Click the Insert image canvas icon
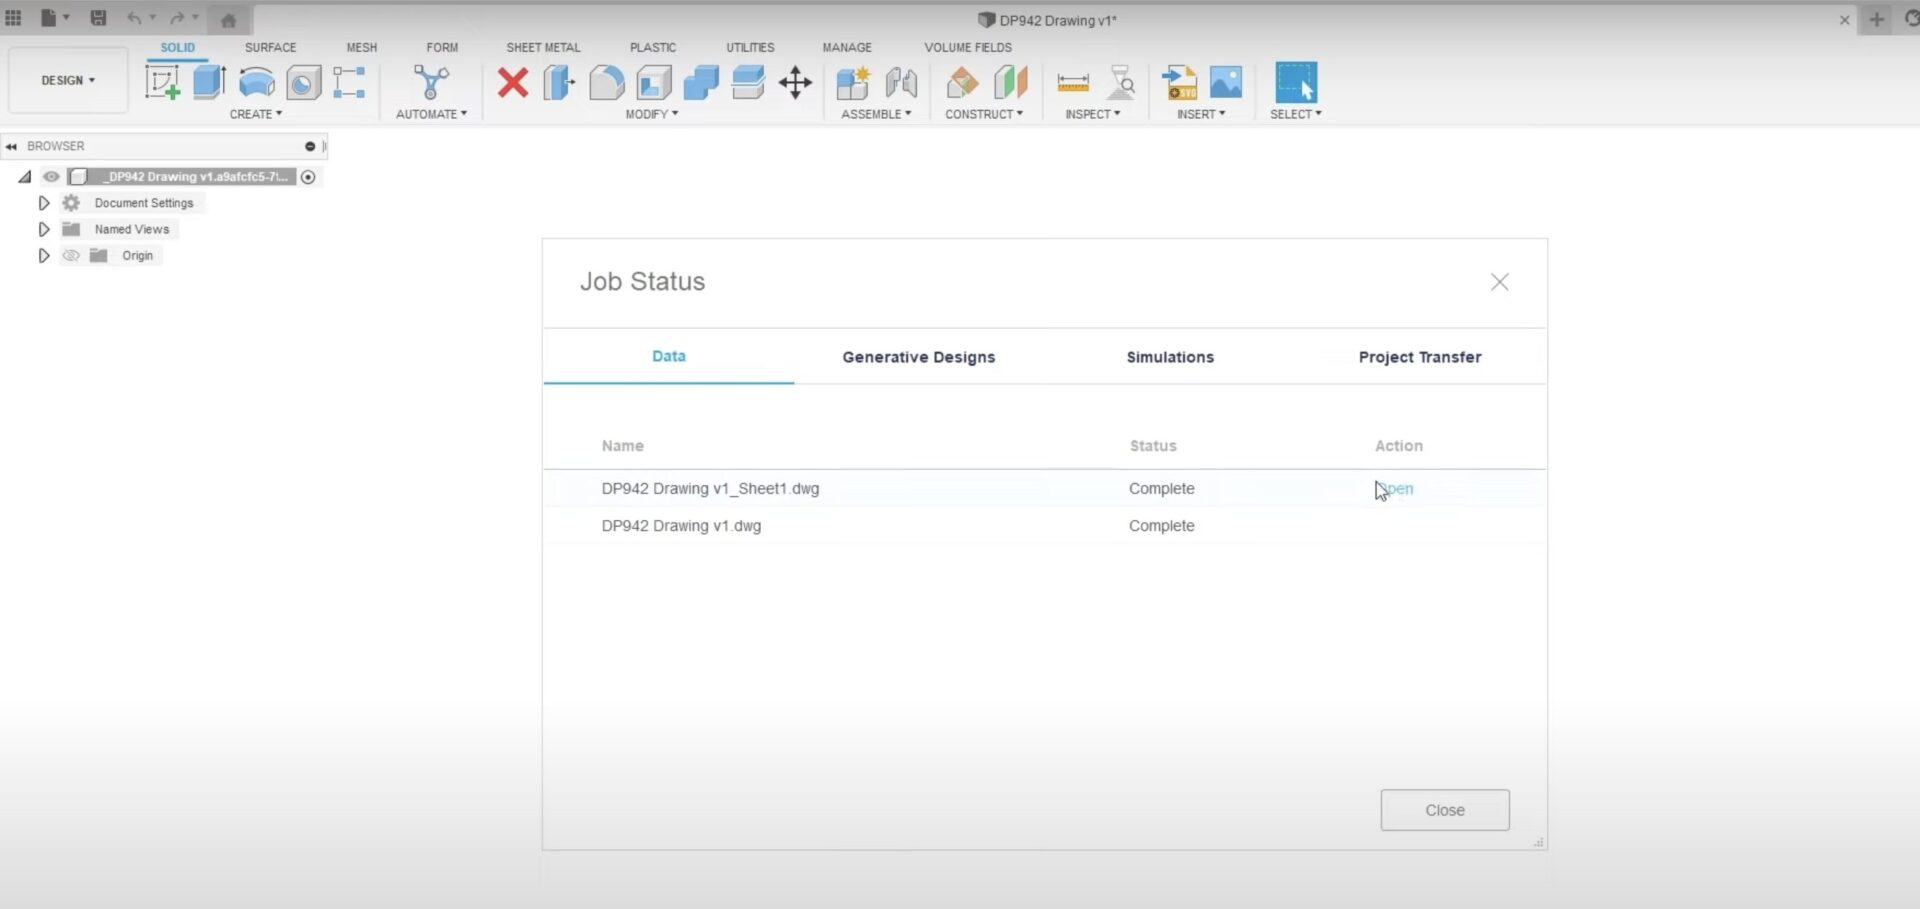This screenshot has height=909, width=1920. tap(1226, 82)
